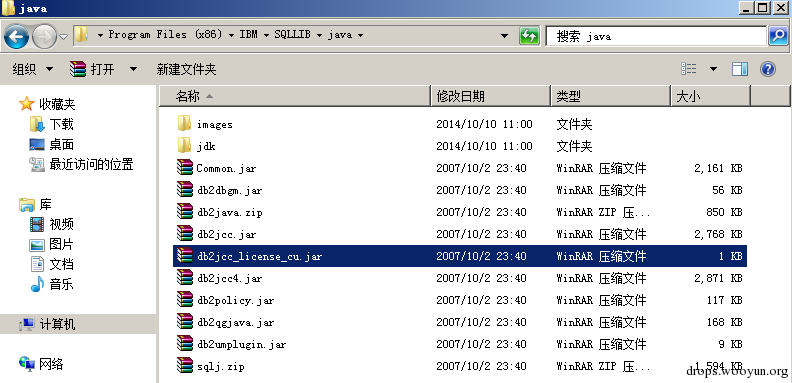Go back with the Back arrow button
The height and width of the screenshot is (383, 792).
pyautogui.click(x=16, y=36)
